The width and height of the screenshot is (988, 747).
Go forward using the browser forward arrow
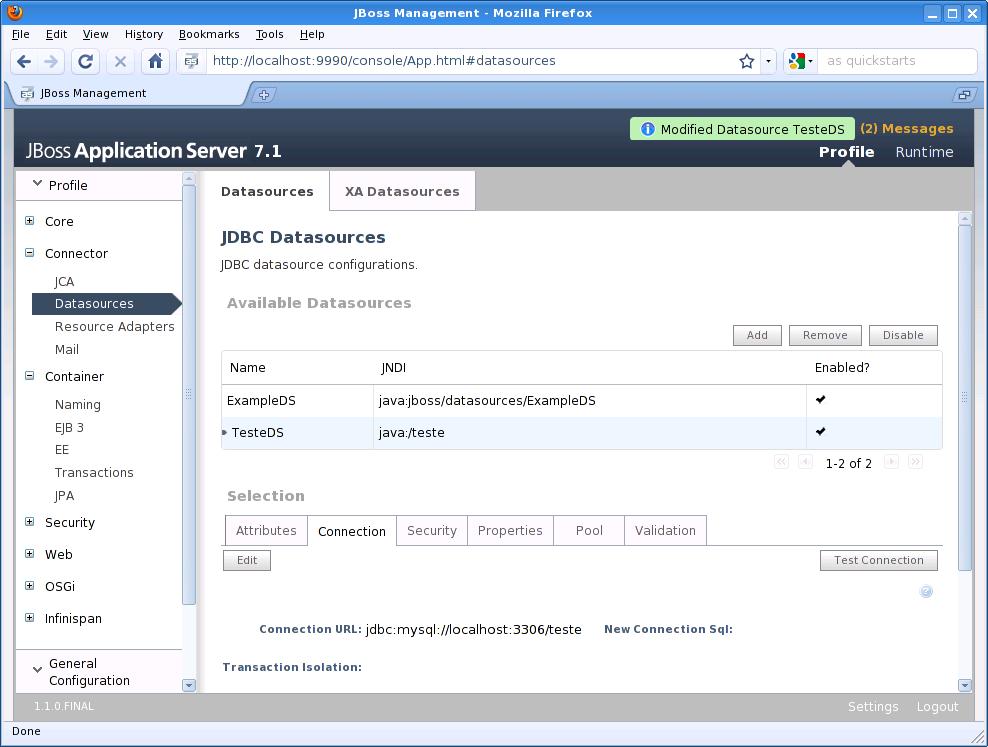pos(51,61)
